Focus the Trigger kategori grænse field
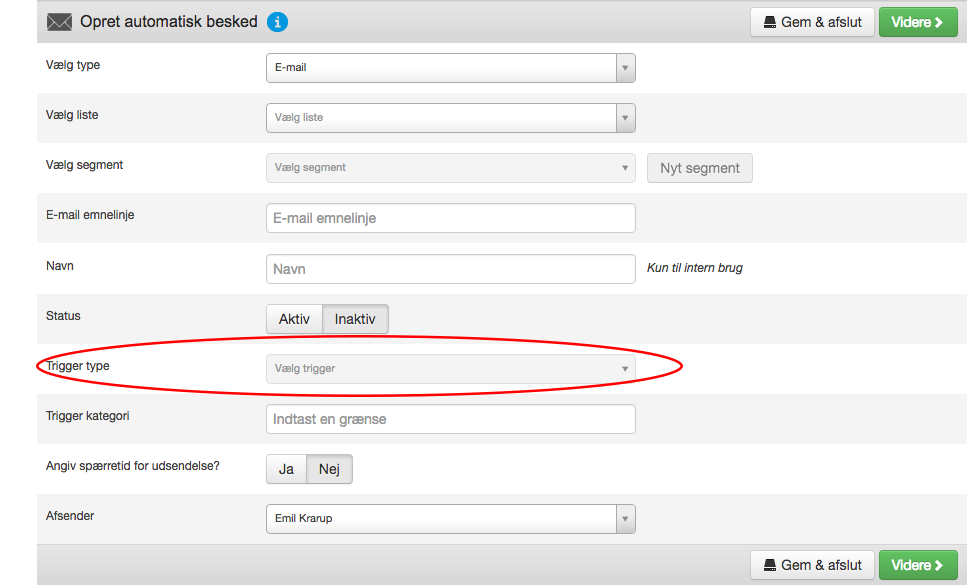Viewport: 967px width, 585px height. point(451,419)
